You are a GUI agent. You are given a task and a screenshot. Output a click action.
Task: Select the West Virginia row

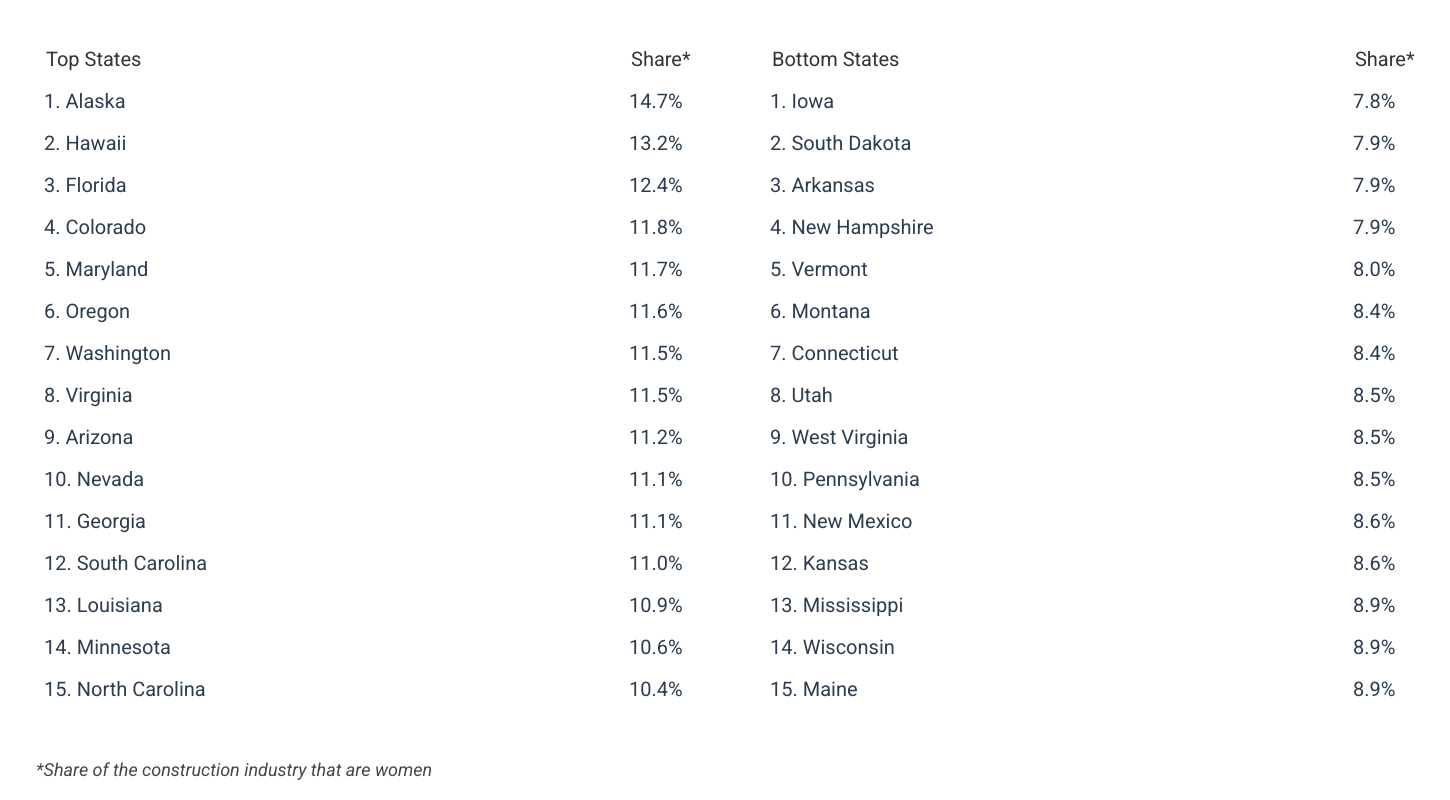tap(839, 437)
